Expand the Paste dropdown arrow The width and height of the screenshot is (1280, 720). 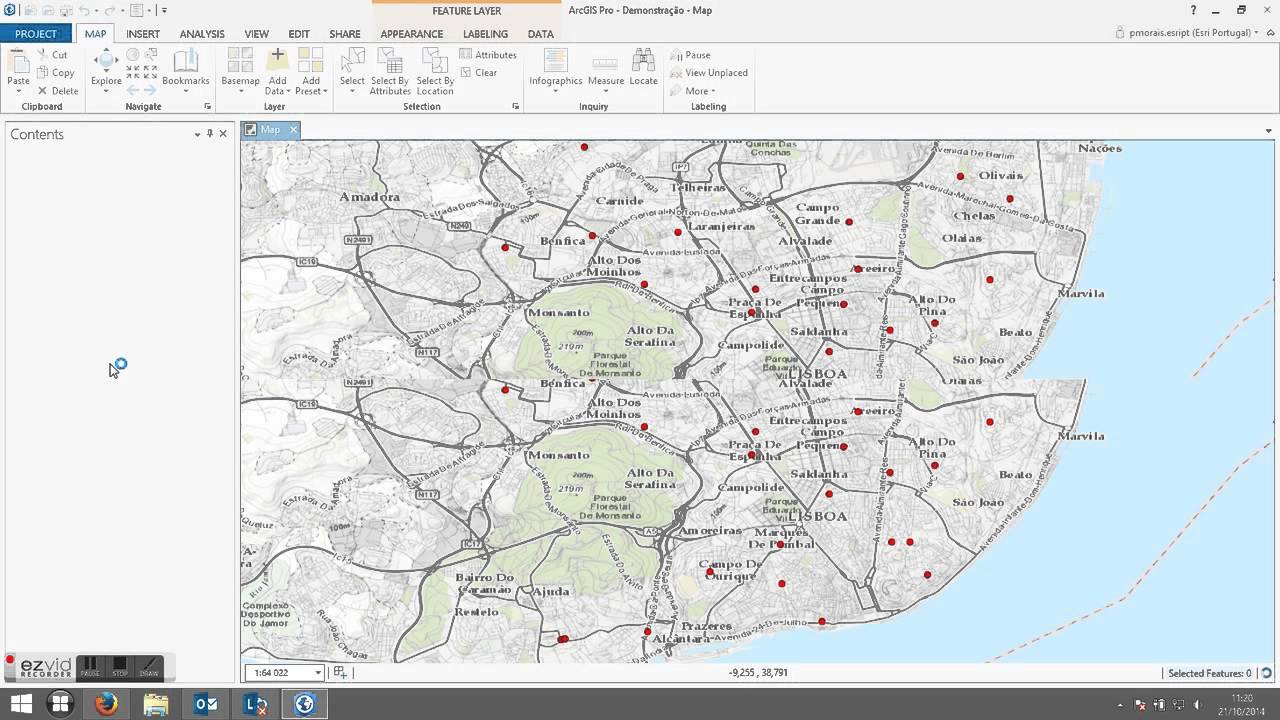18,91
